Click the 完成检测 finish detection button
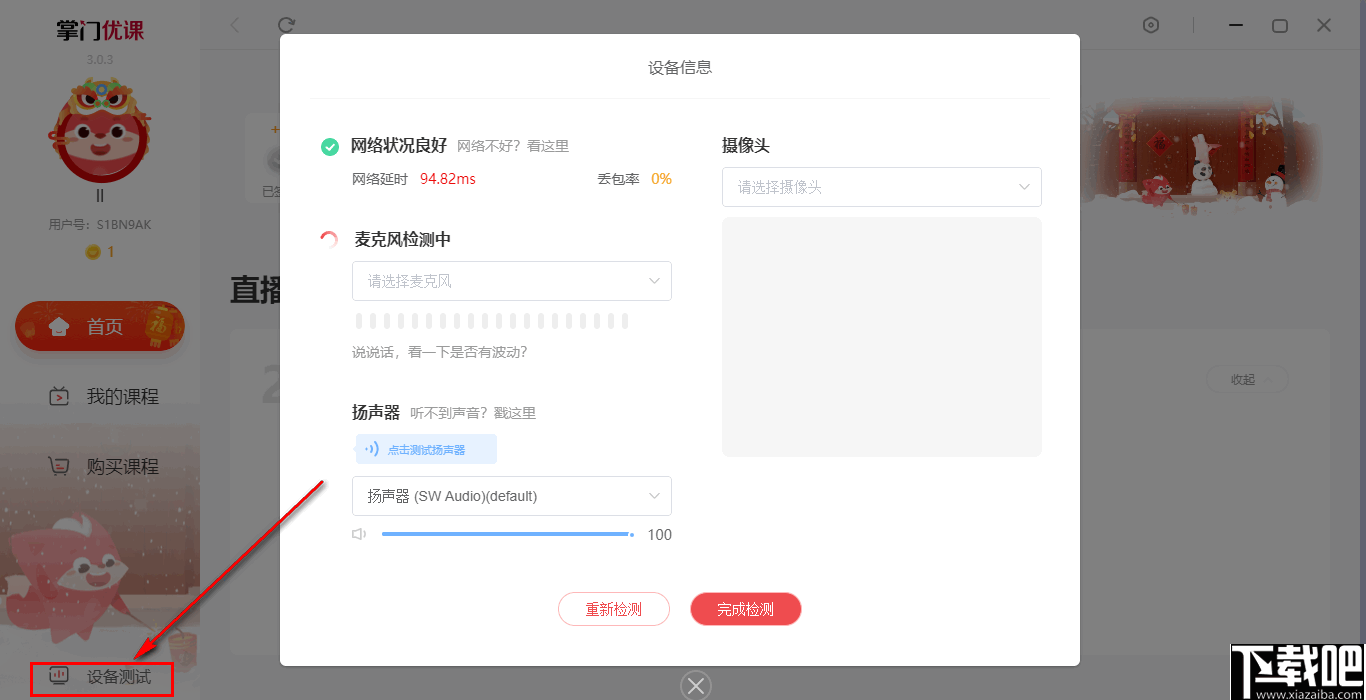This screenshot has height=700, width=1366. point(745,609)
